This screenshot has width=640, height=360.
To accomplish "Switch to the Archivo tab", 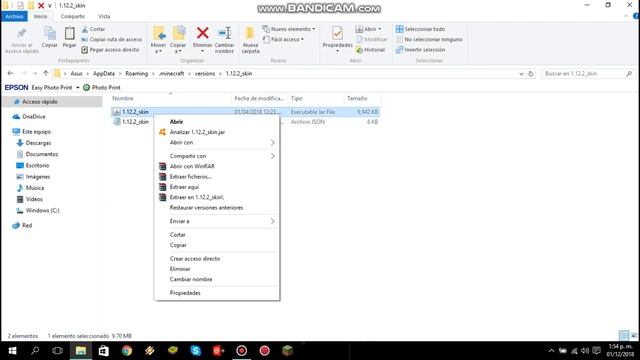I will 14,16.
